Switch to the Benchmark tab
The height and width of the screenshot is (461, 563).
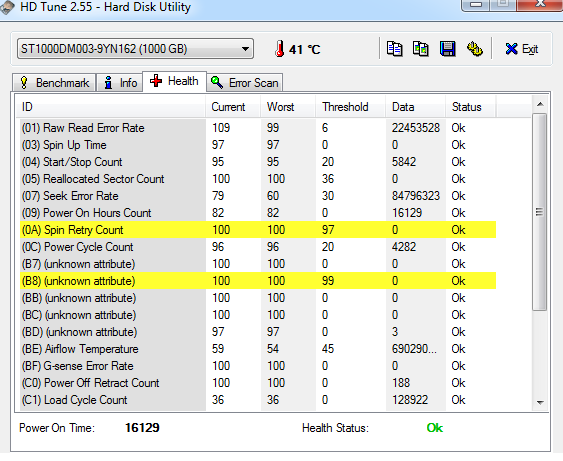click(54, 83)
